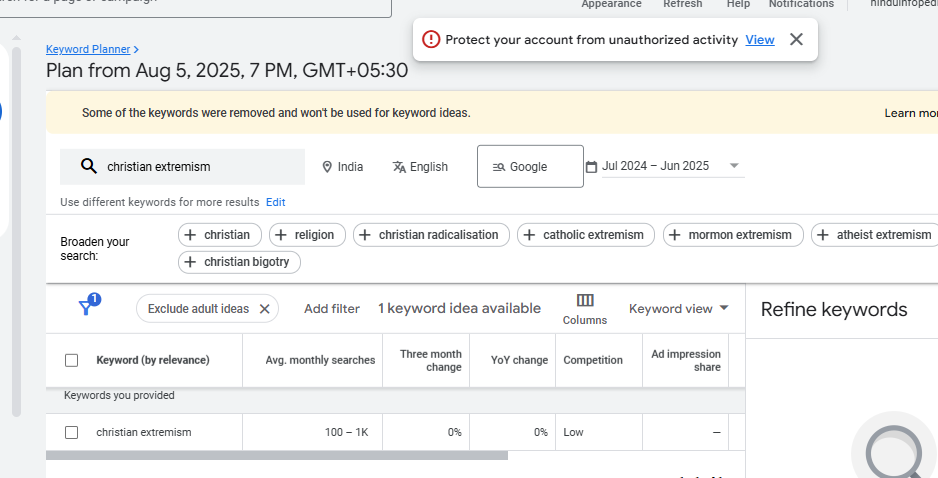Sort by Keyword (by relevance) column header
The height and width of the screenshot is (478, 938).
click(153, 360)
